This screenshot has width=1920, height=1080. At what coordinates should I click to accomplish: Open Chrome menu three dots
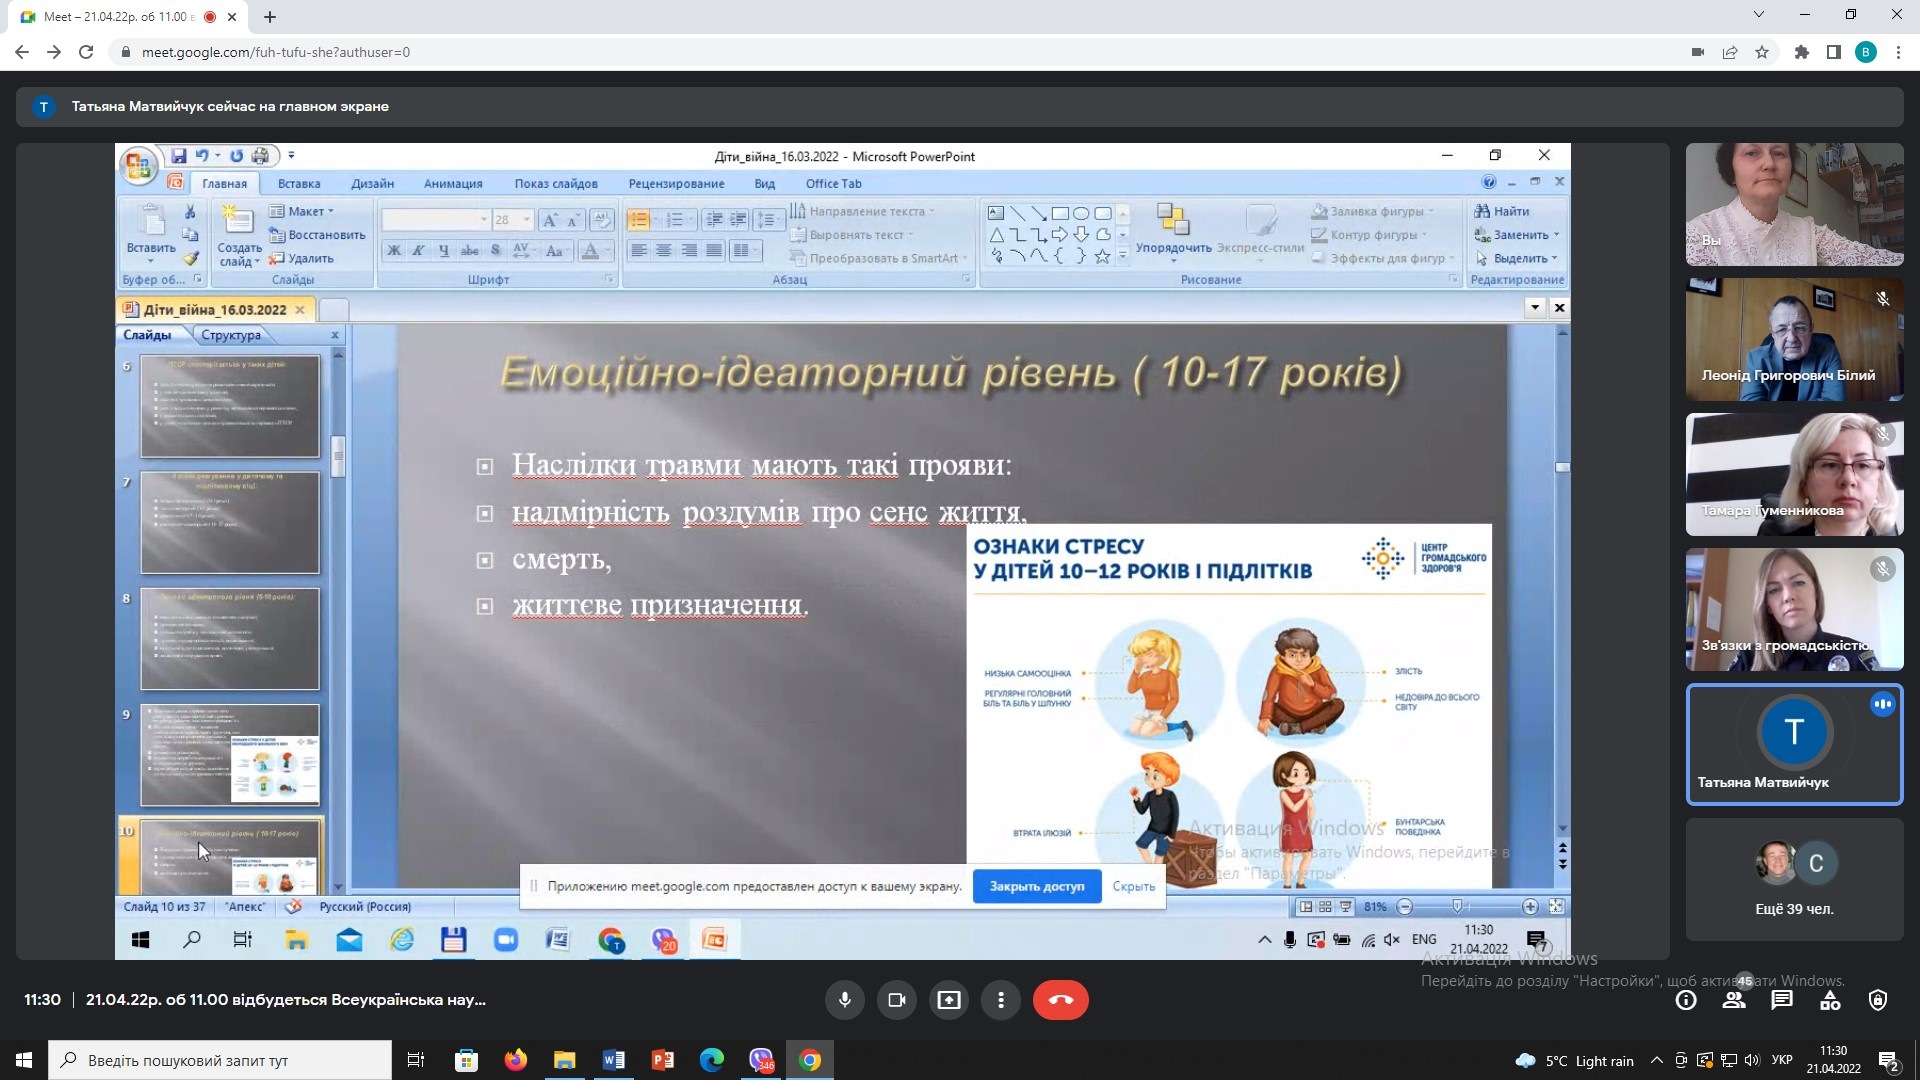(1898, 52)
